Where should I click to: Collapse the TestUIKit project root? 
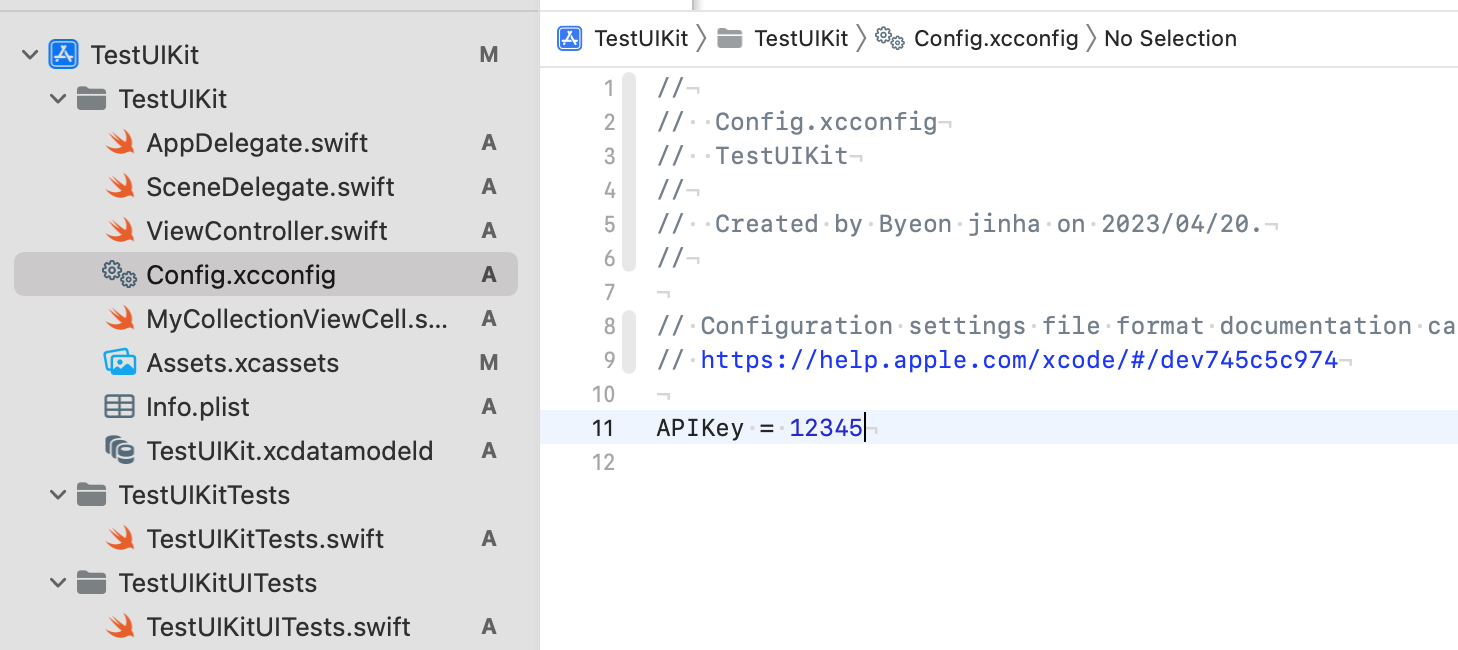[x=29, y=55]
